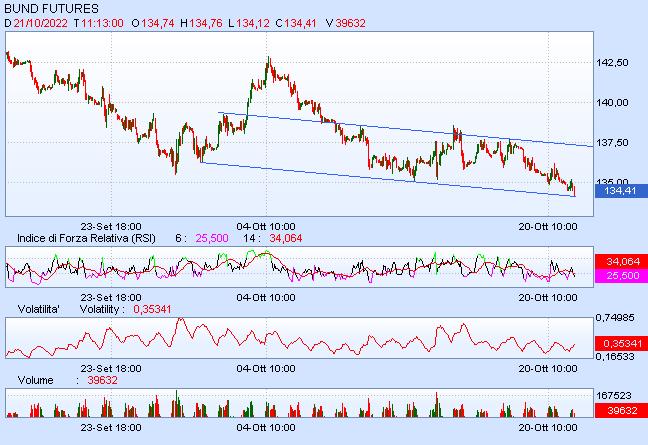The image size is (648, 445).
Task: Click the red 39632 volume tag
Action: point(621,410)
